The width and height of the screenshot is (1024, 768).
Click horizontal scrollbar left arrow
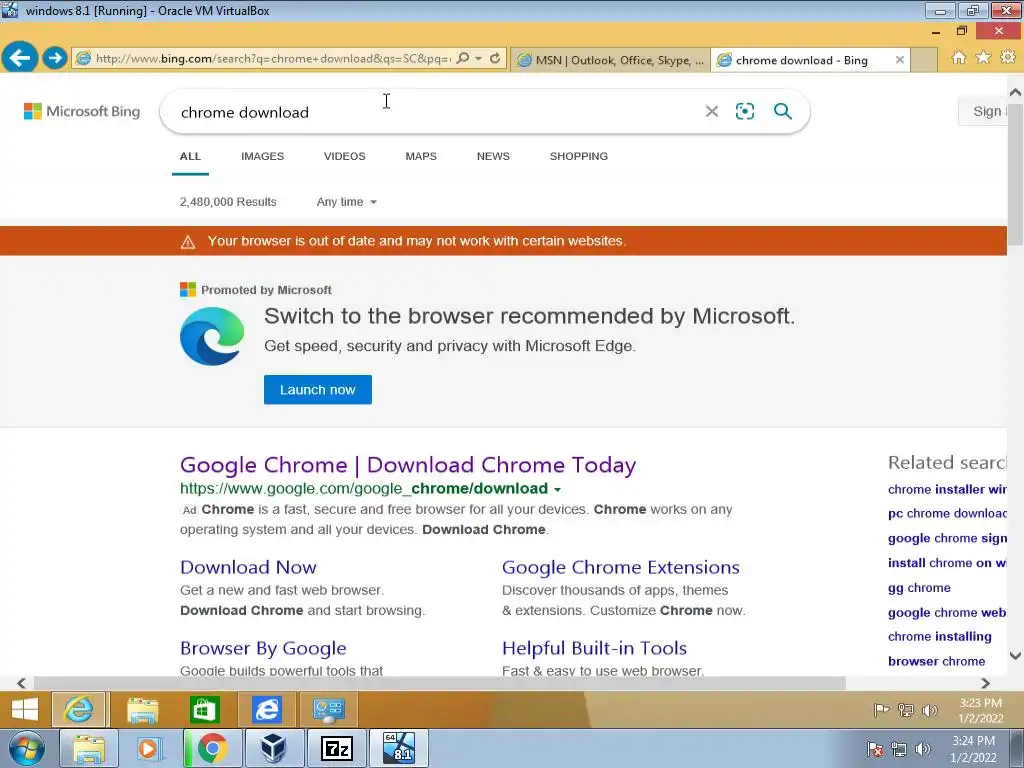(x=22, y=683)
